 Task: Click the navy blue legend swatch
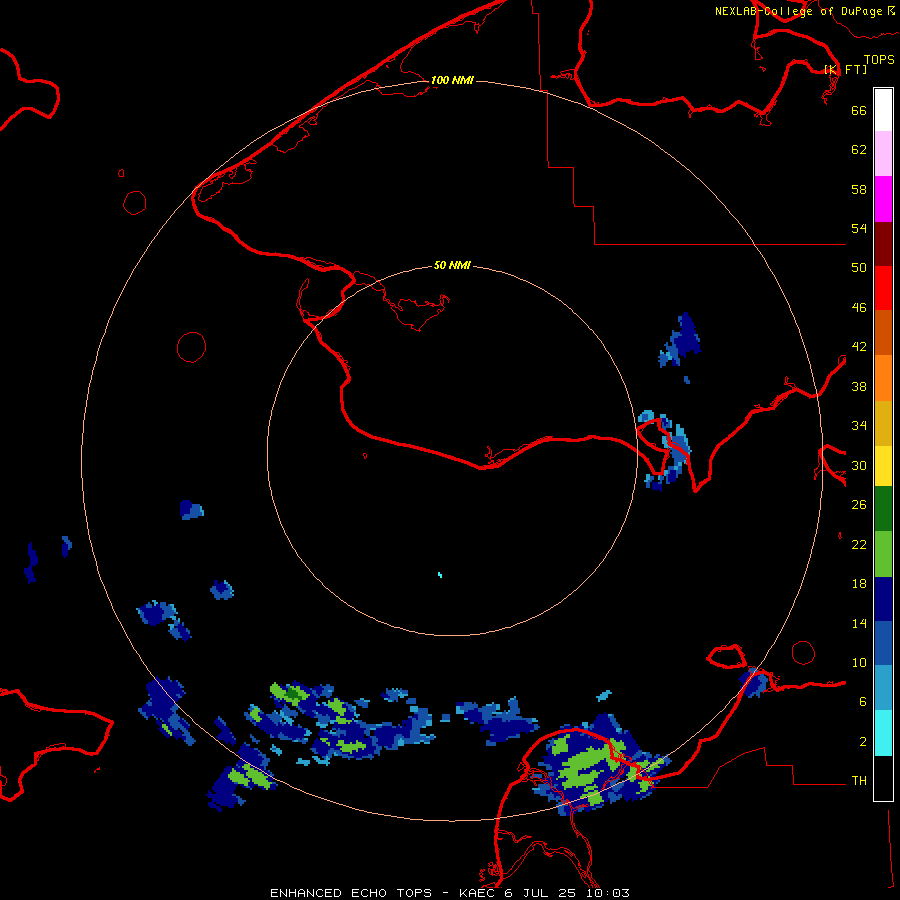click(x=883, y=599)
